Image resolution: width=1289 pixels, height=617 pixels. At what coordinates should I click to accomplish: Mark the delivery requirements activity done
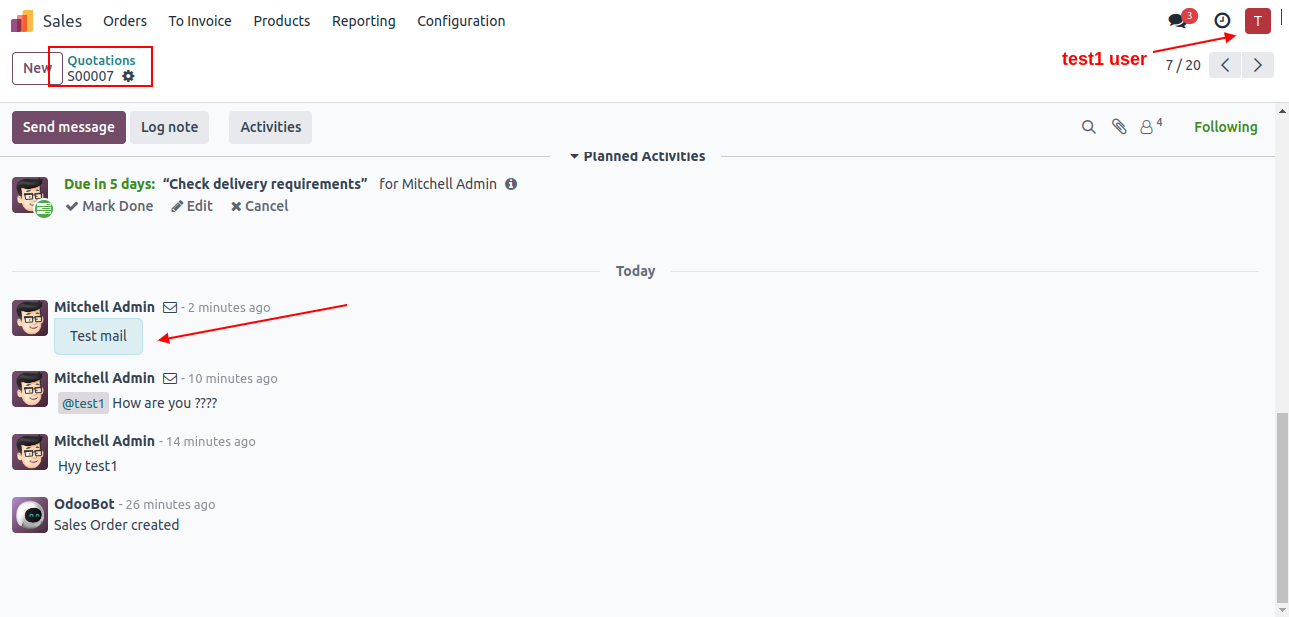pos(110,206)
